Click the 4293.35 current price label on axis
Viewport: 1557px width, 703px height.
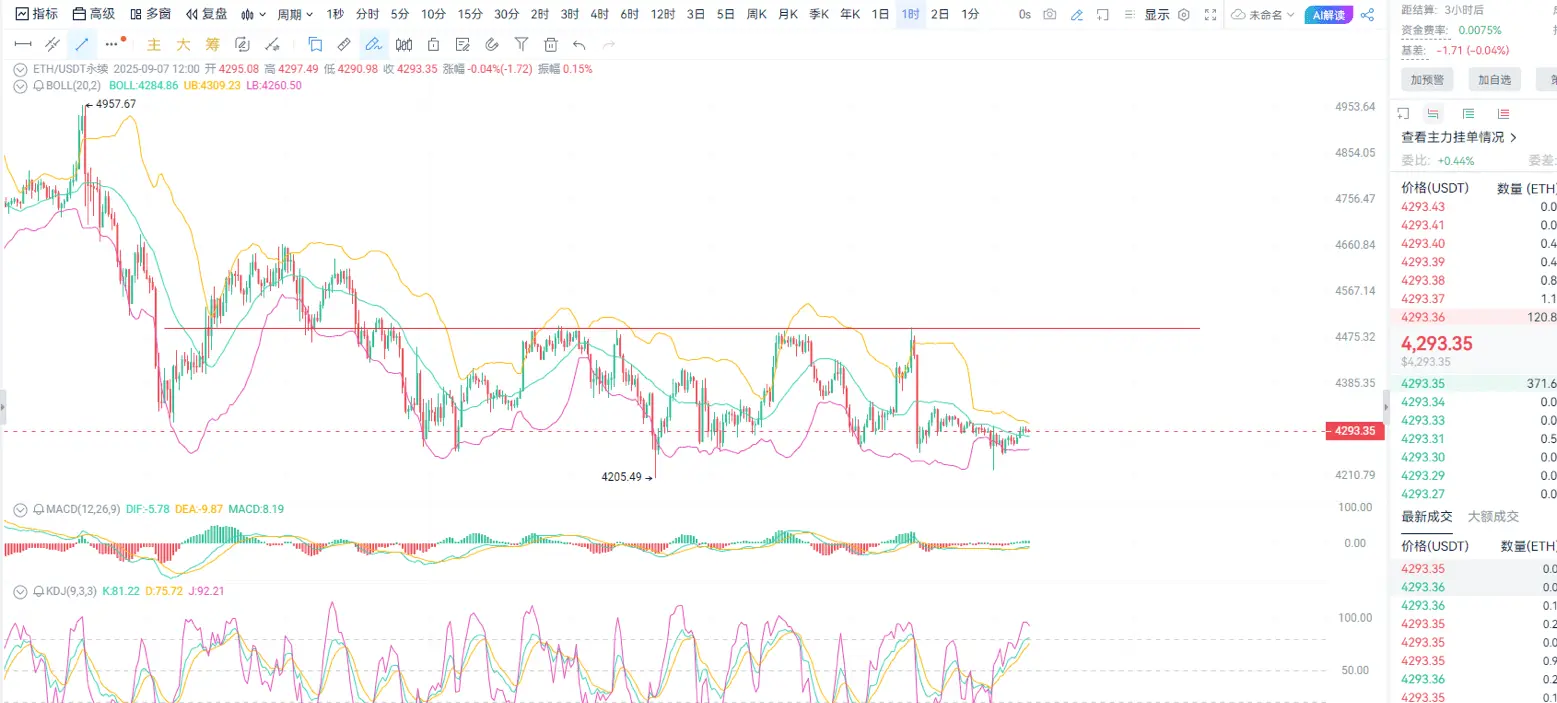[x=1355, y=431]
